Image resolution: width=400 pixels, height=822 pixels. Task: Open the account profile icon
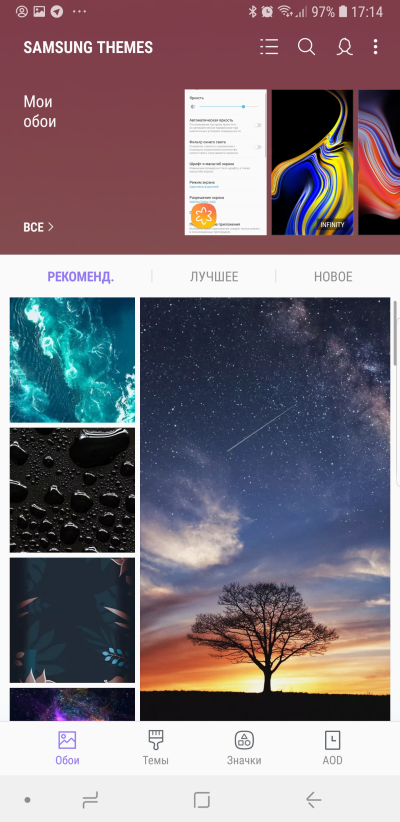click(344, 47)
